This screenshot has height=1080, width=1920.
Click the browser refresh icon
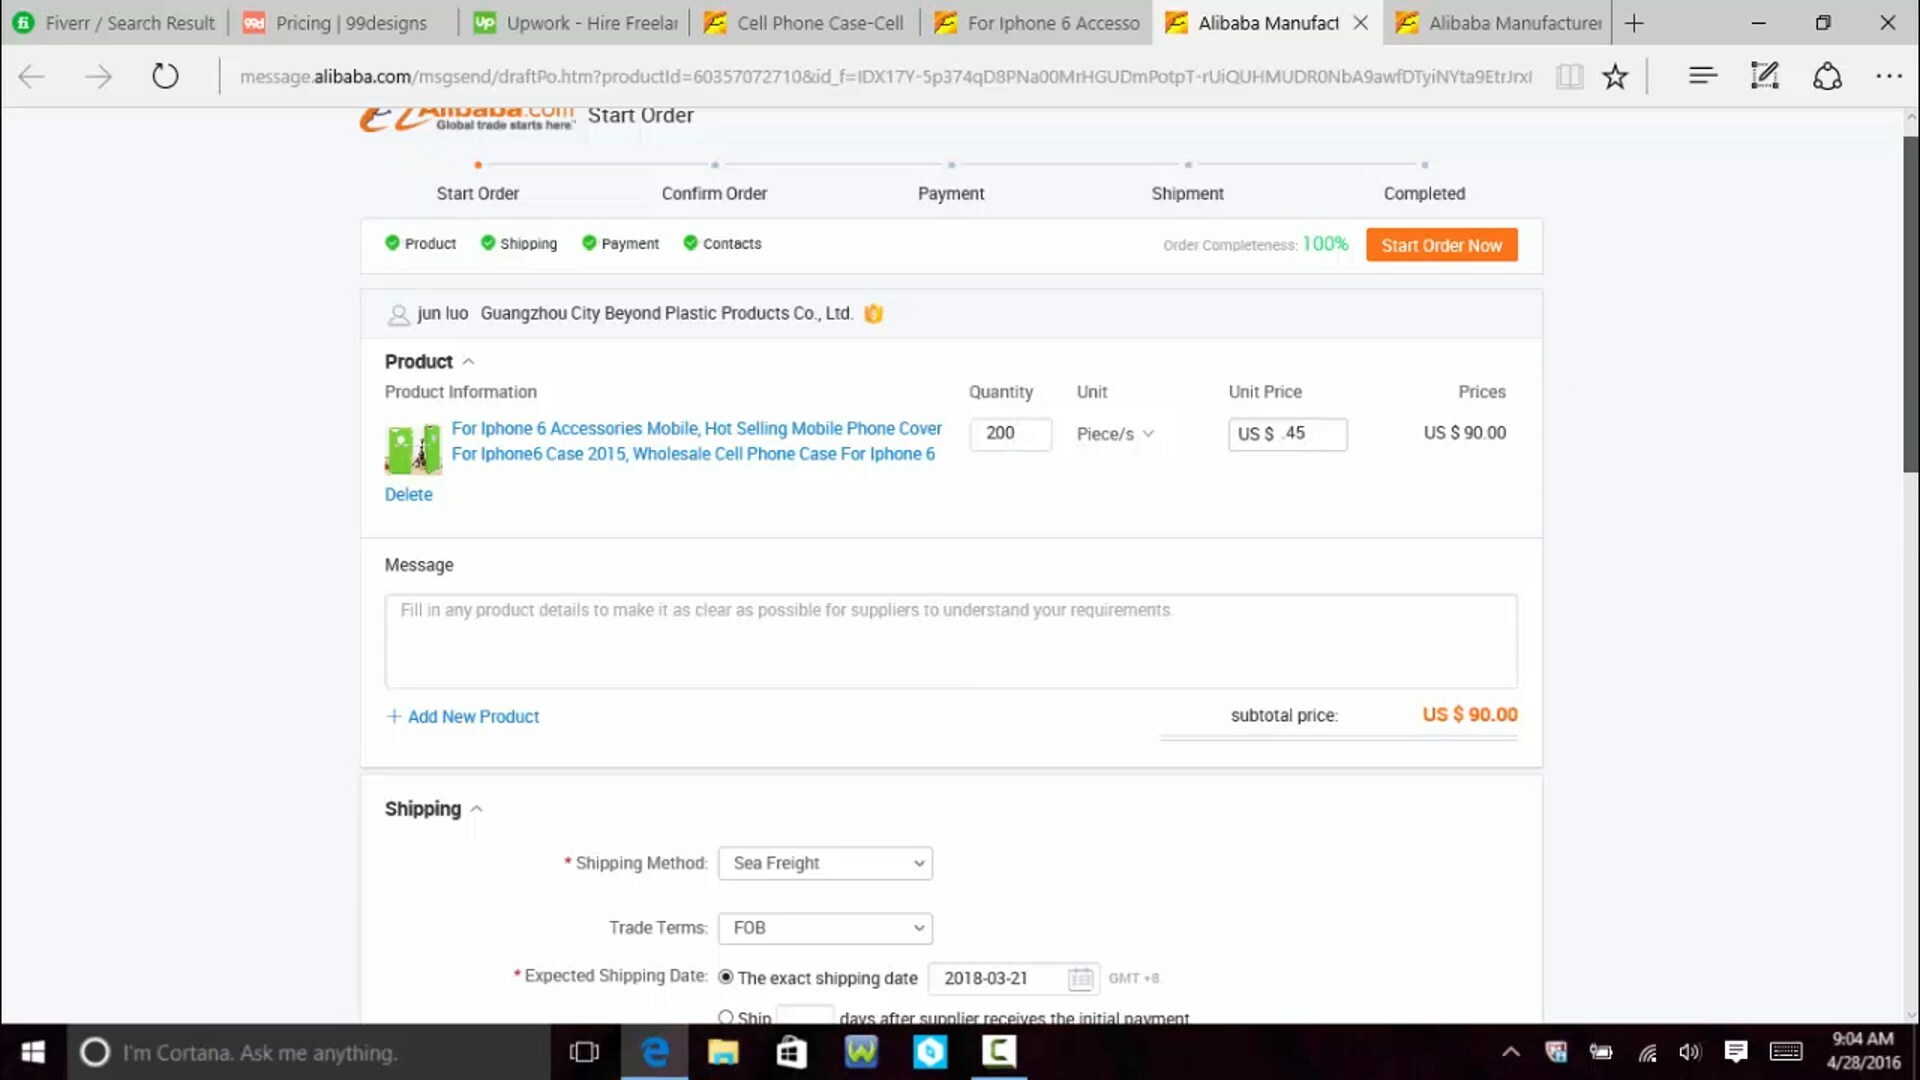pyautogui.click(x=165, y=76)
